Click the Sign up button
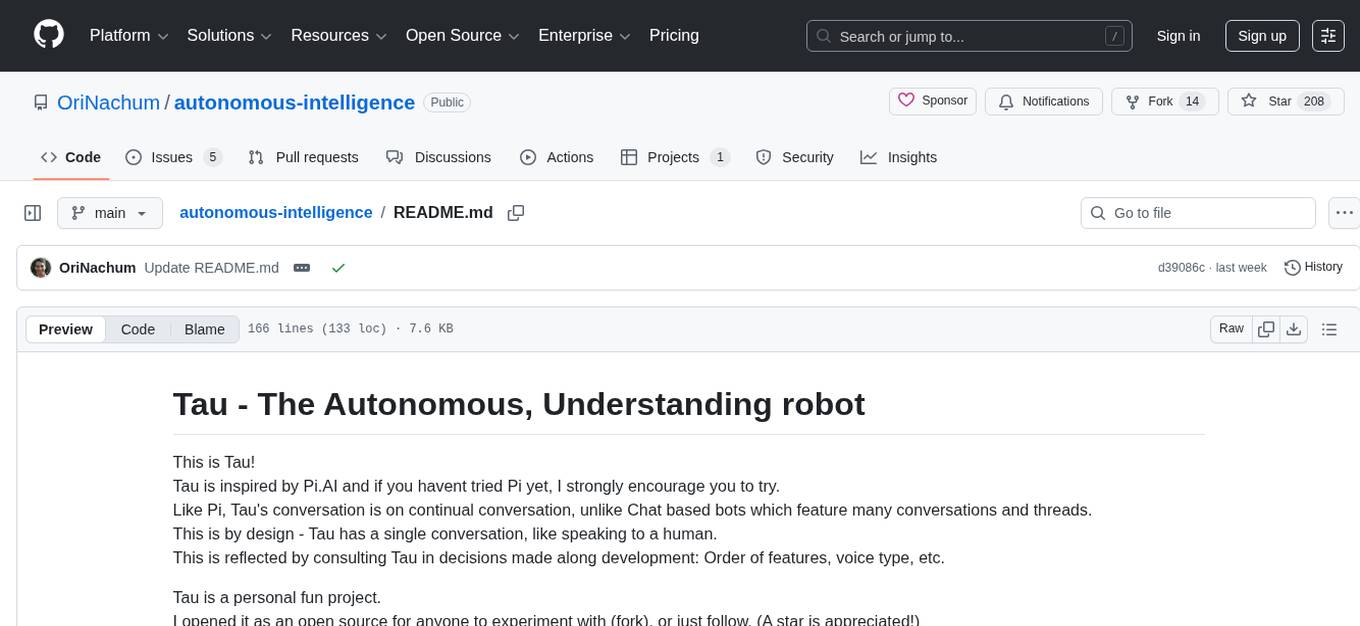The image size is (1360, 626). pos(1261,35)
